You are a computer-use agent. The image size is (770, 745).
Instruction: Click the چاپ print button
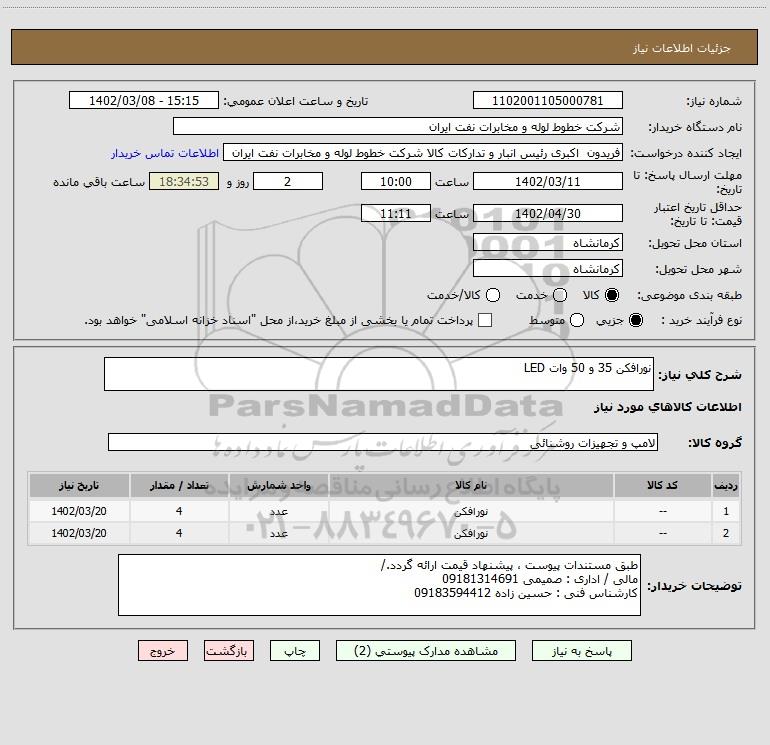click(x=295, y=651)
